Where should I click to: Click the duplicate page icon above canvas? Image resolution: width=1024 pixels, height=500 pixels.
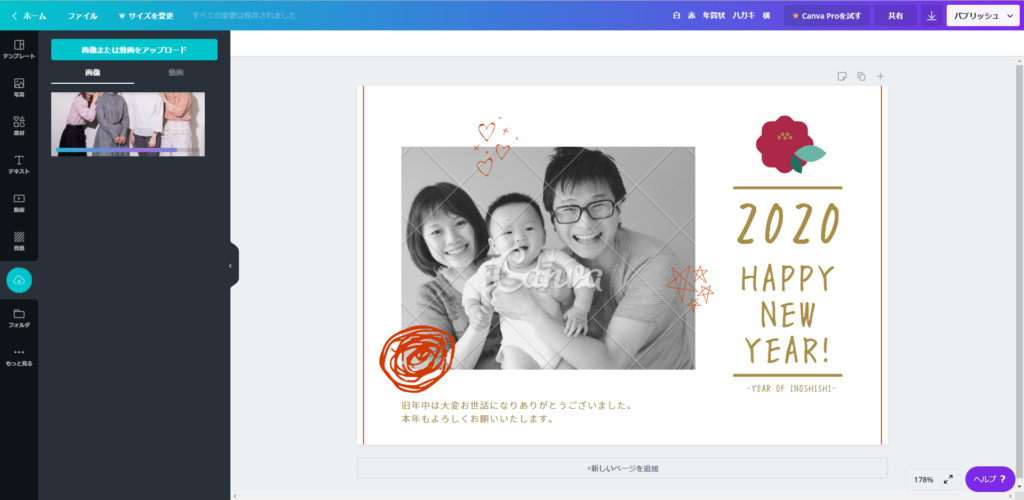861,76
